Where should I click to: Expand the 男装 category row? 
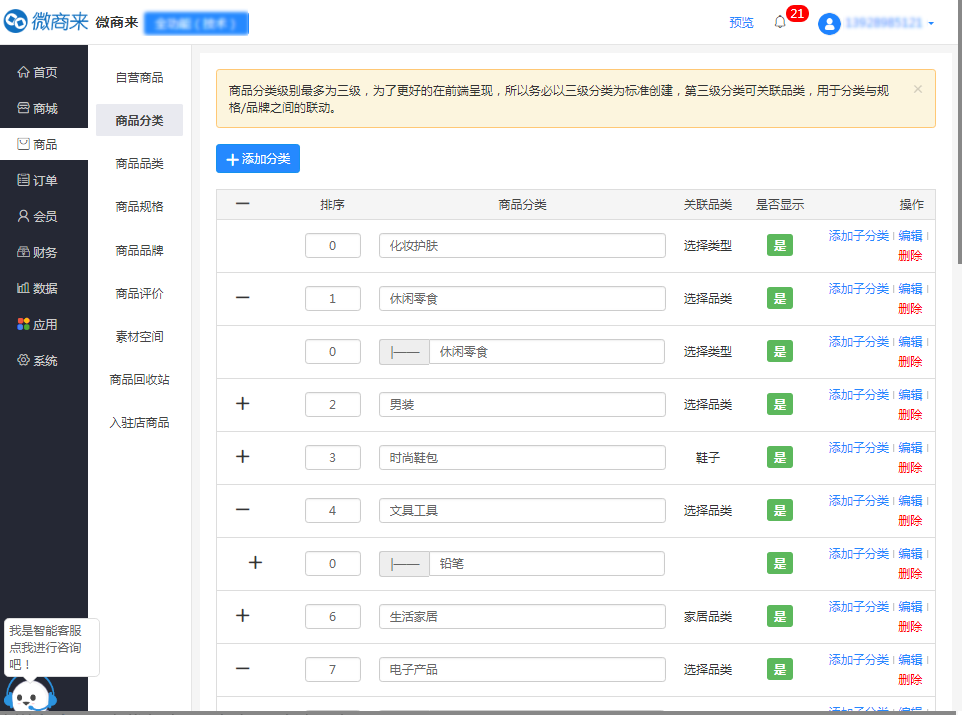[x=242, y=404]
